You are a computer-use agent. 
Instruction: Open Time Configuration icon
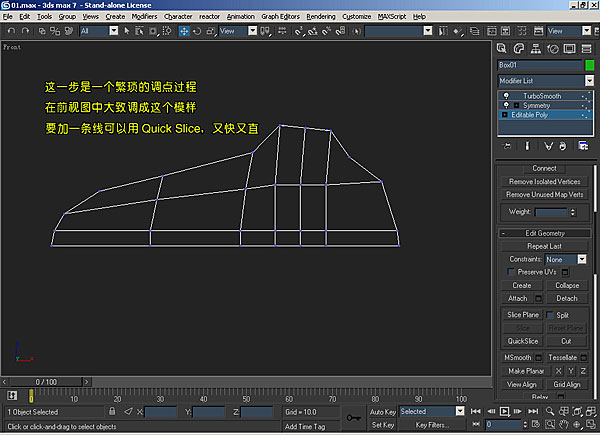536,424
